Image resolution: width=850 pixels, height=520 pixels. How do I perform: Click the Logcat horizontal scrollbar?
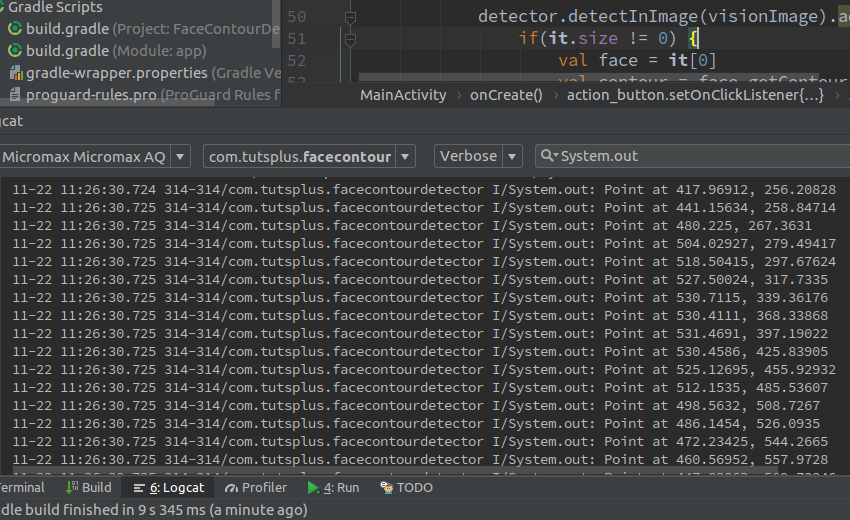tap(395, 471)
